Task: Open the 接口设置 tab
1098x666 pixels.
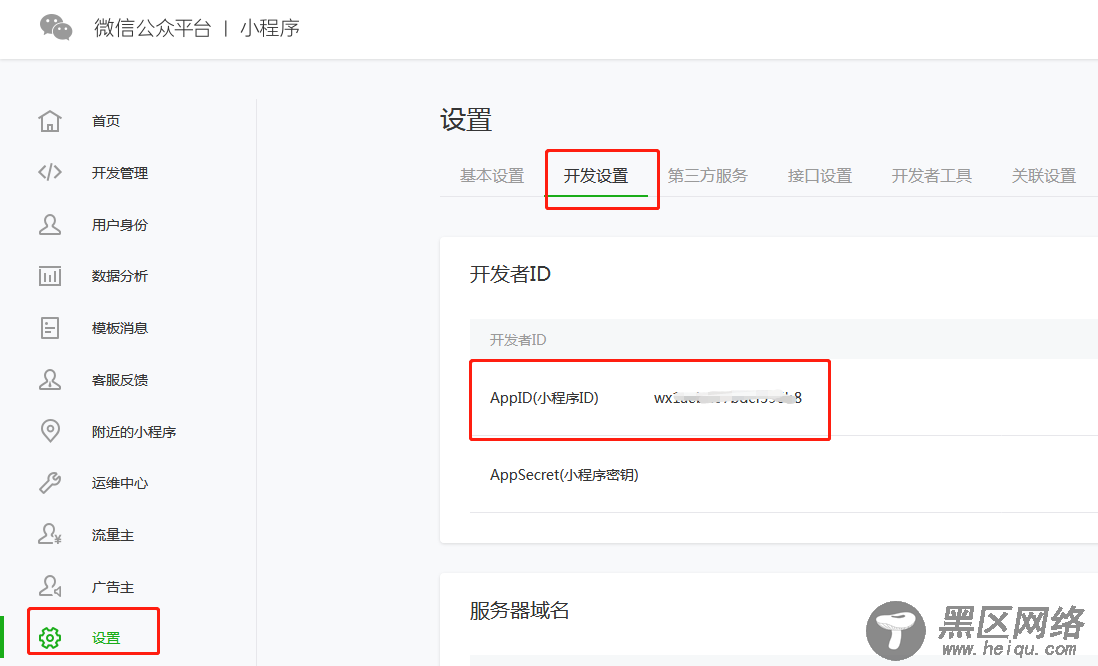Action: click(819, 175)
